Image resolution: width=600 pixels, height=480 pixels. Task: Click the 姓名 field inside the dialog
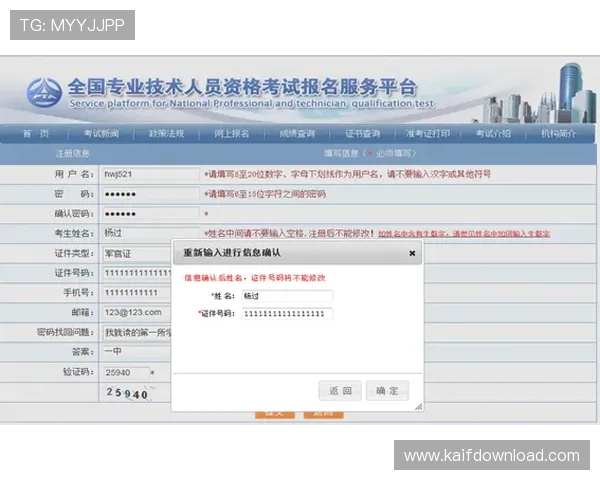pos(287,296)
